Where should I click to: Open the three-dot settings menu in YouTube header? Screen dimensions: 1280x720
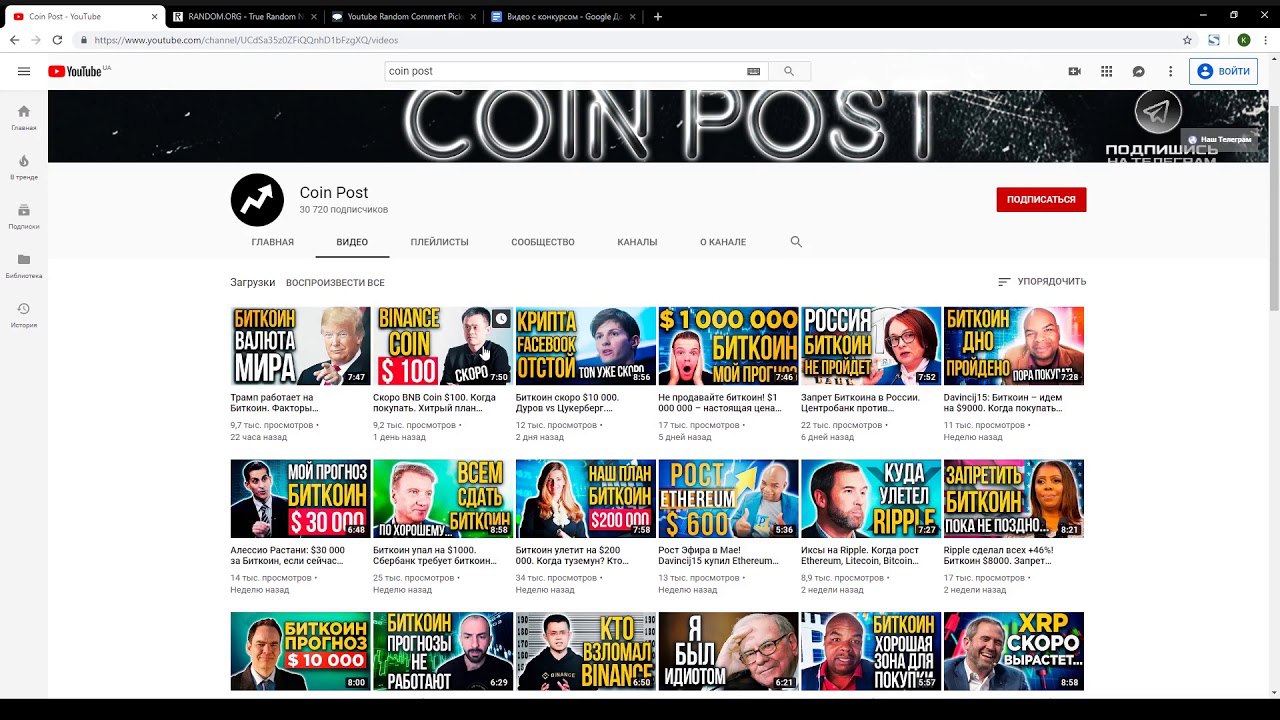[x=1170, y=71]
